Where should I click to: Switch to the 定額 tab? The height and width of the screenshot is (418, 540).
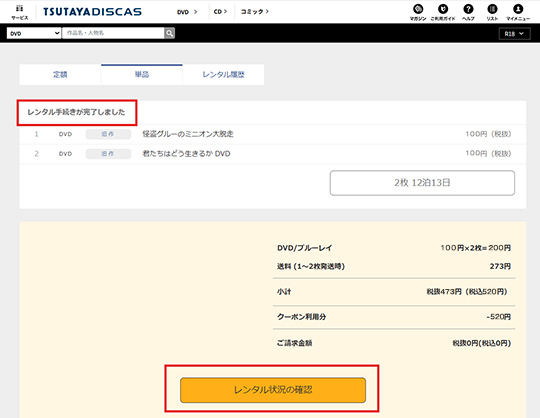(60, 74)
